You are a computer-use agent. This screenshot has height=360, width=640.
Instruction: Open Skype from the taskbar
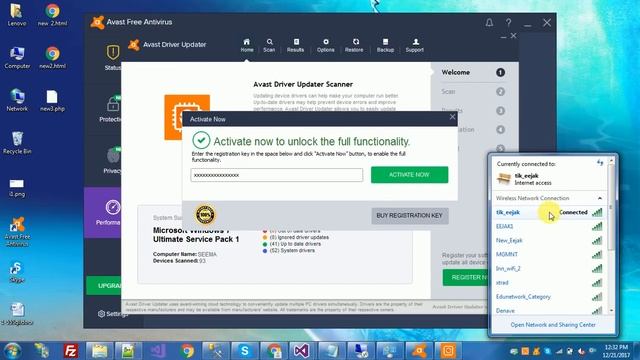click(x=244, y=351)
